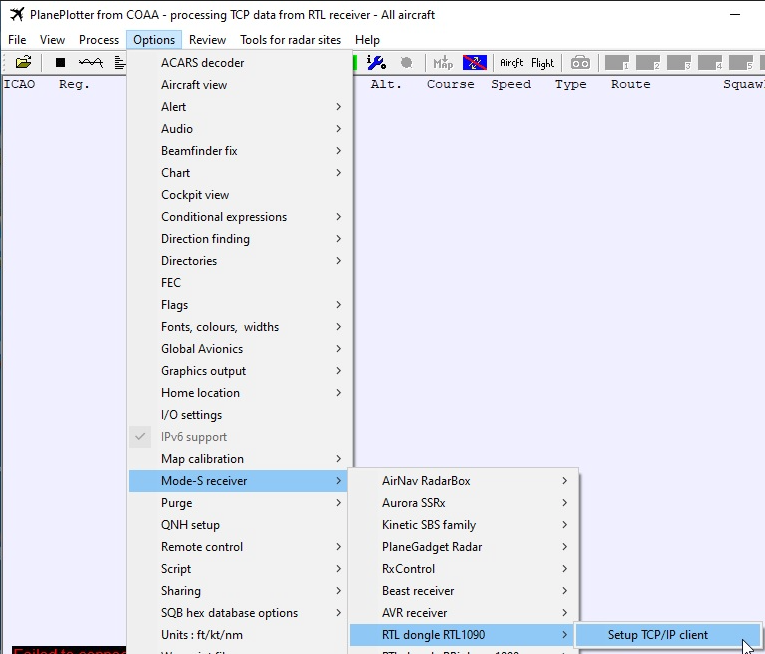Open Tools for radar sites menu
Viewport: 765px width, 654px height.
(x=290, y=40)
